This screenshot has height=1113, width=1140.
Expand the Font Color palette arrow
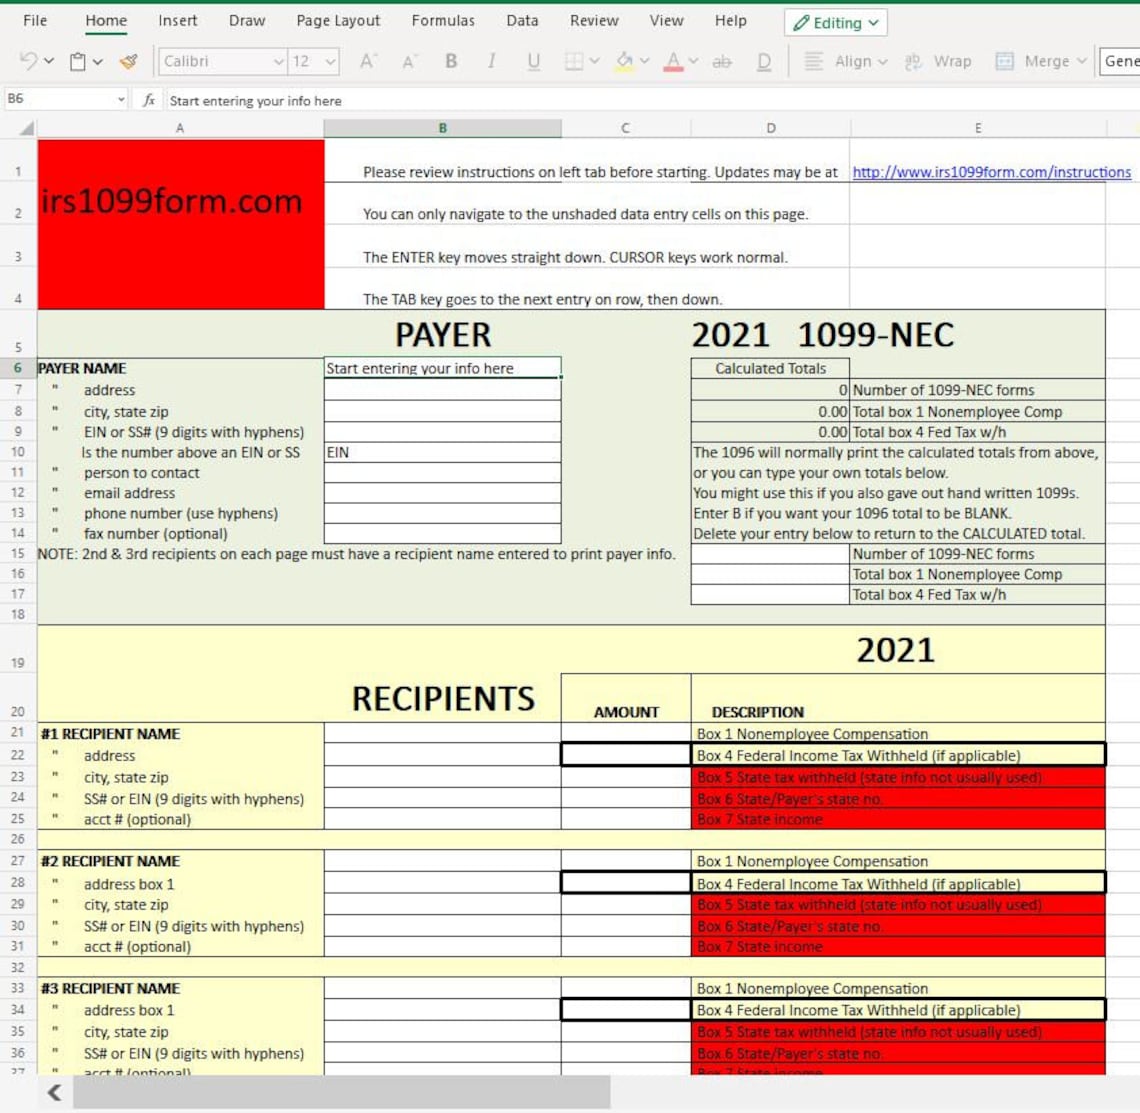[x=694, y=61]
